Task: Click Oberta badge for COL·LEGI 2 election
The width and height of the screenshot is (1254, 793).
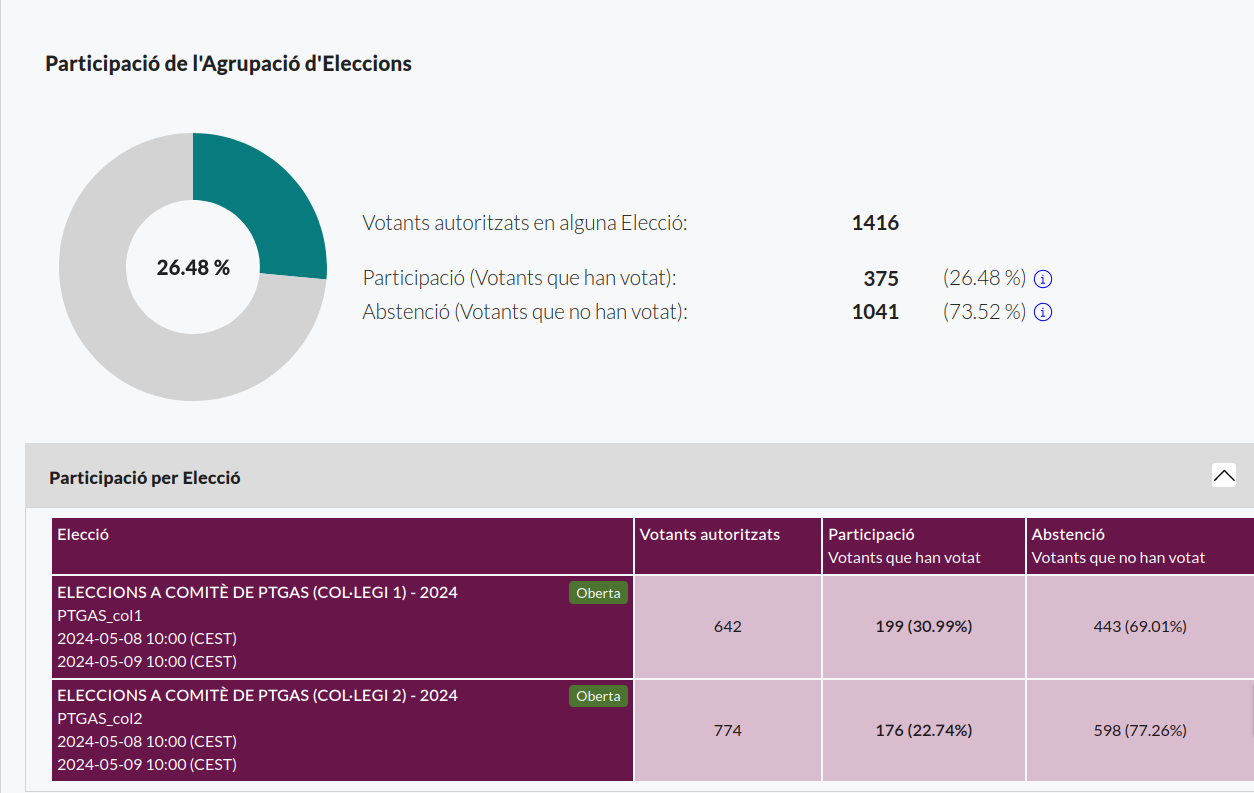Action: [598, 696]
